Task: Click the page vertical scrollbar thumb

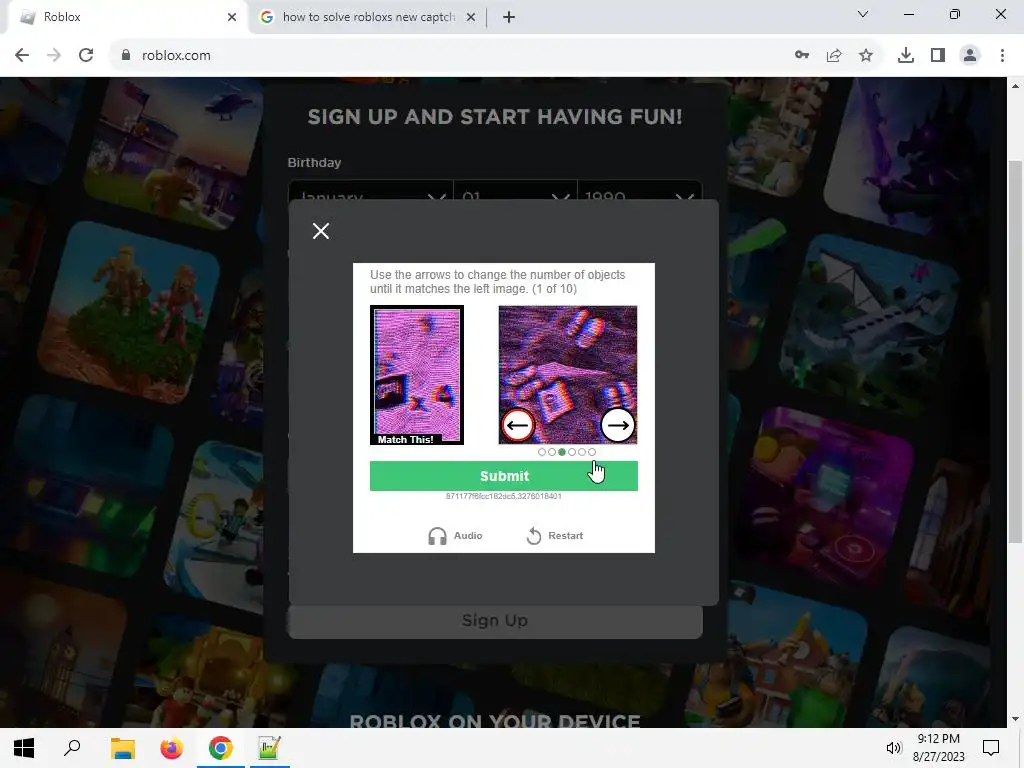Action: [1015, 351]
